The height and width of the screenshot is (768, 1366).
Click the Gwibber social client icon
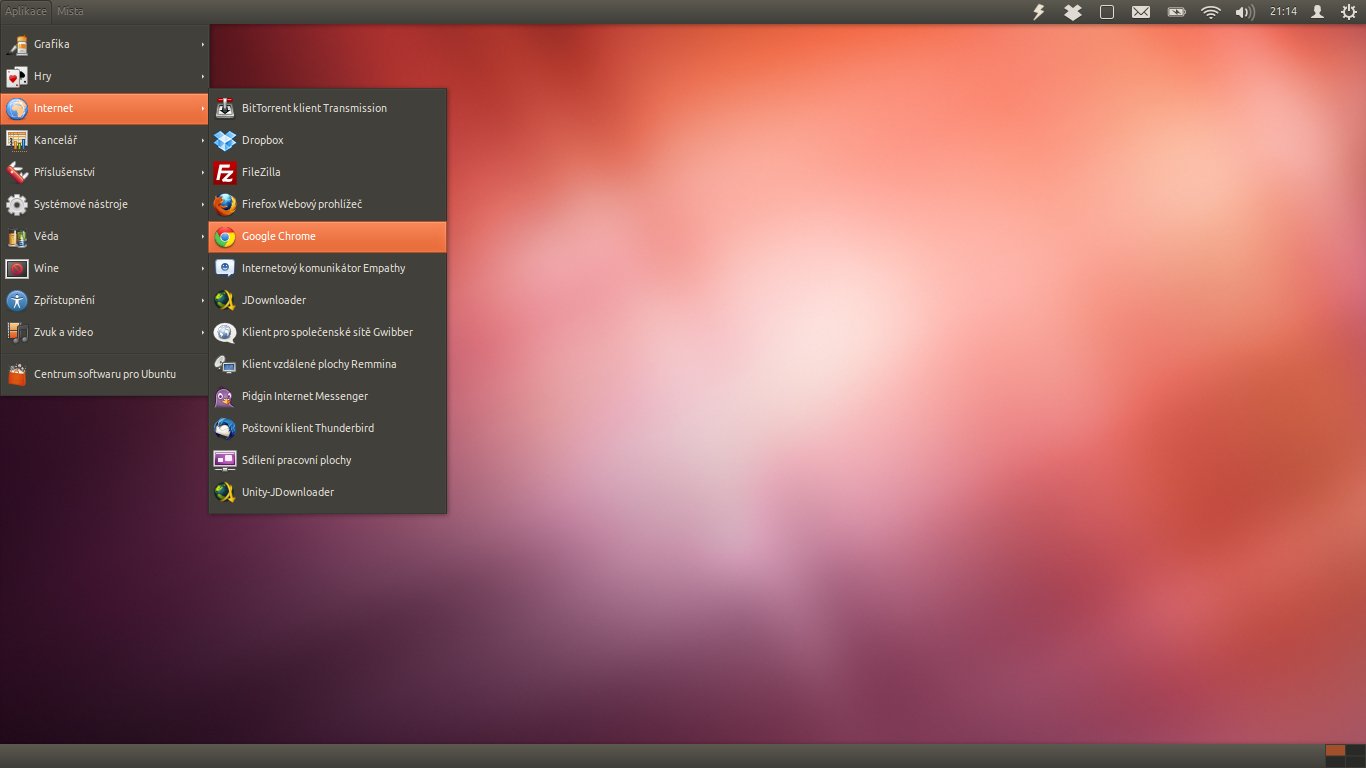pos(225,332)
